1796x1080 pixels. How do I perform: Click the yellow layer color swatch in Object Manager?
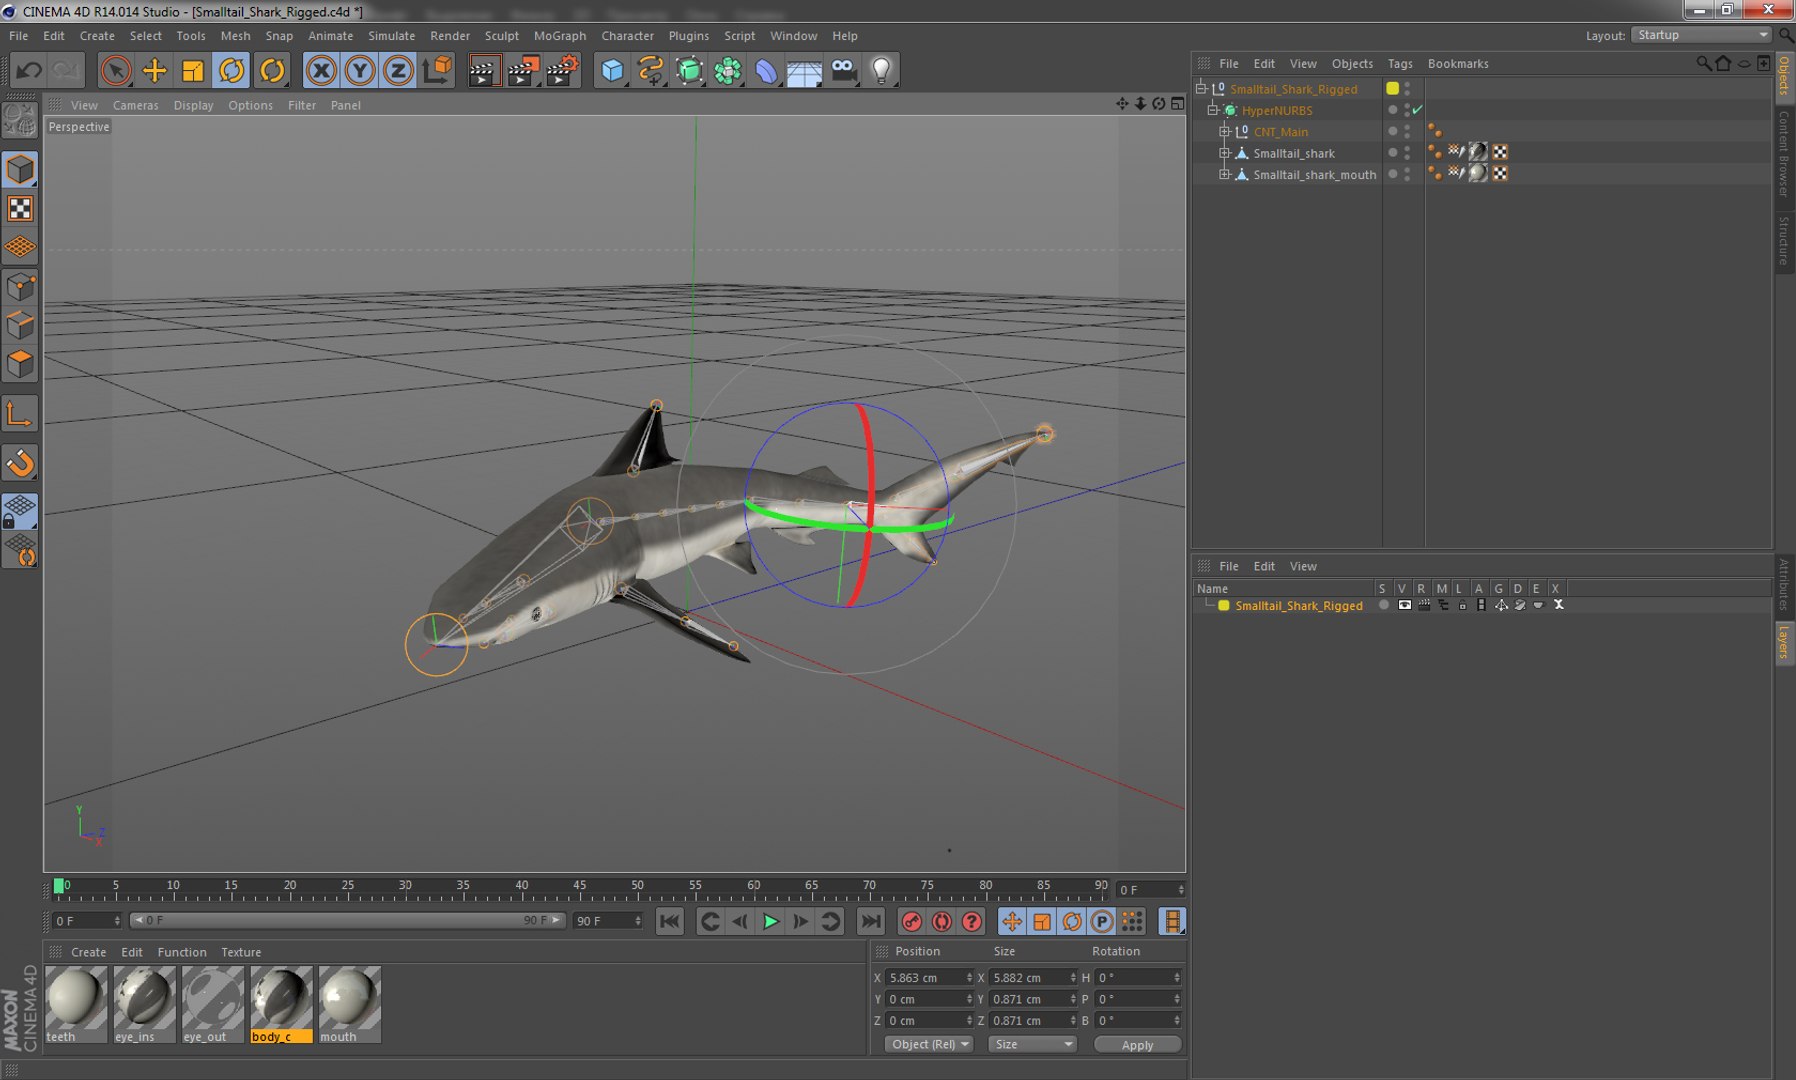coord(1392,88)
